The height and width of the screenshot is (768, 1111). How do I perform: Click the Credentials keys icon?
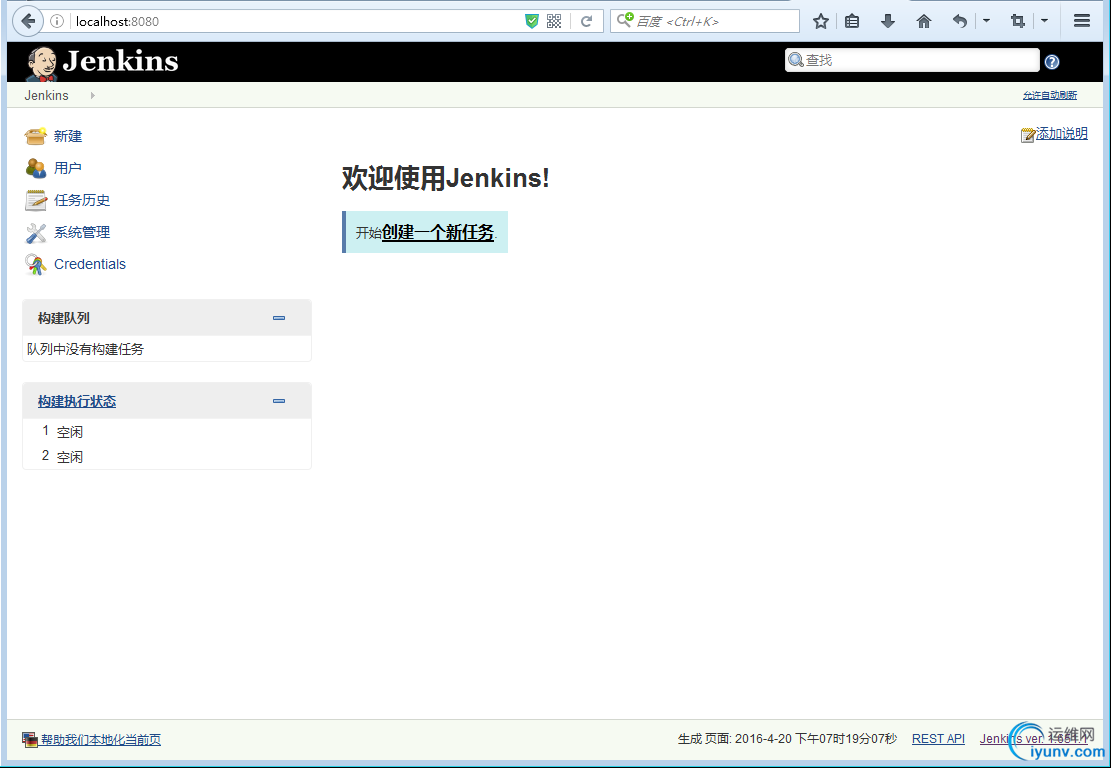pyautogui.click(x=35, y=264)
